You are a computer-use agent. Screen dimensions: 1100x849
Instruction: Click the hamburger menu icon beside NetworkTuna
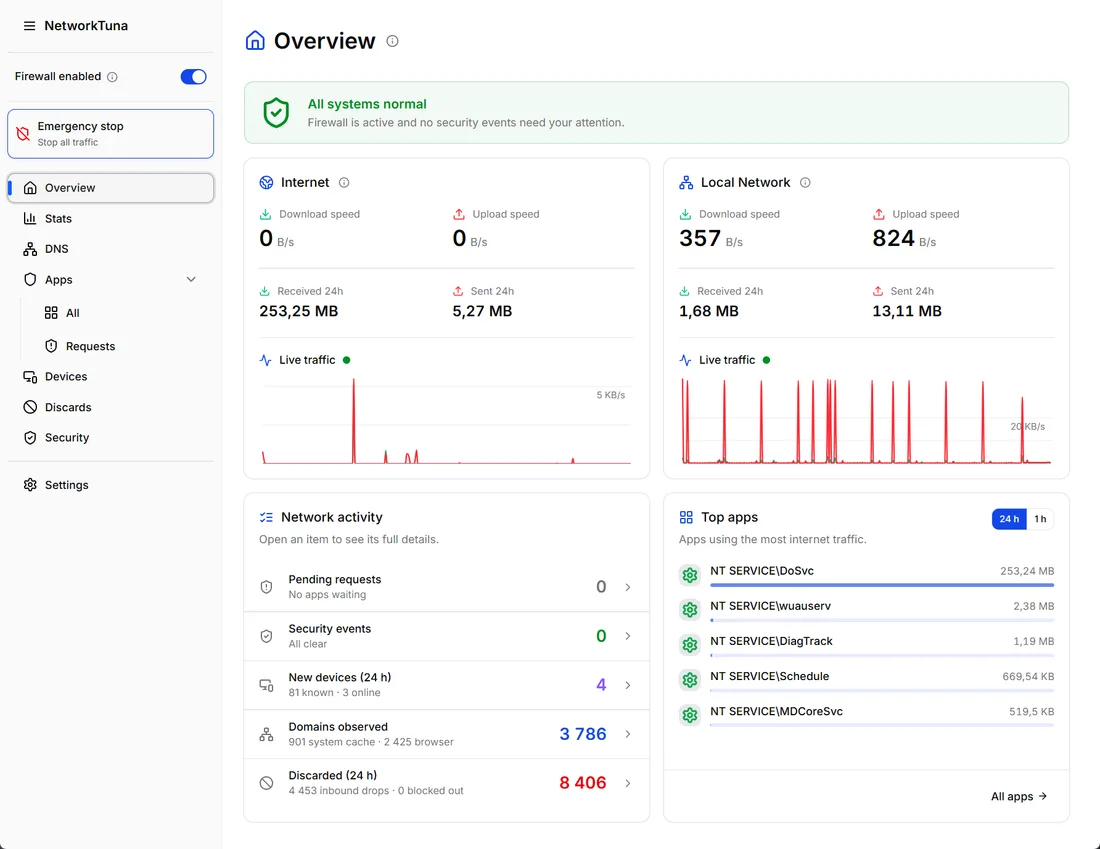[x=29, y=26]
